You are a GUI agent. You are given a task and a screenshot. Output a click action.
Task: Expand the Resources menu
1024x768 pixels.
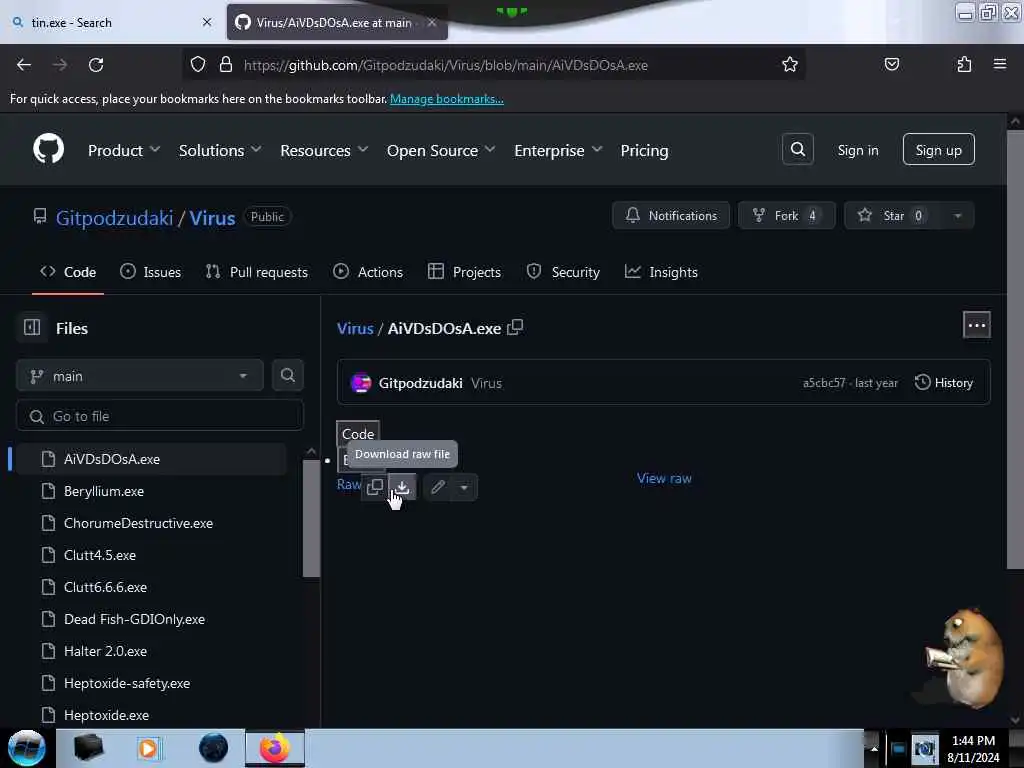pyautogui.click(x=324, y=150)
